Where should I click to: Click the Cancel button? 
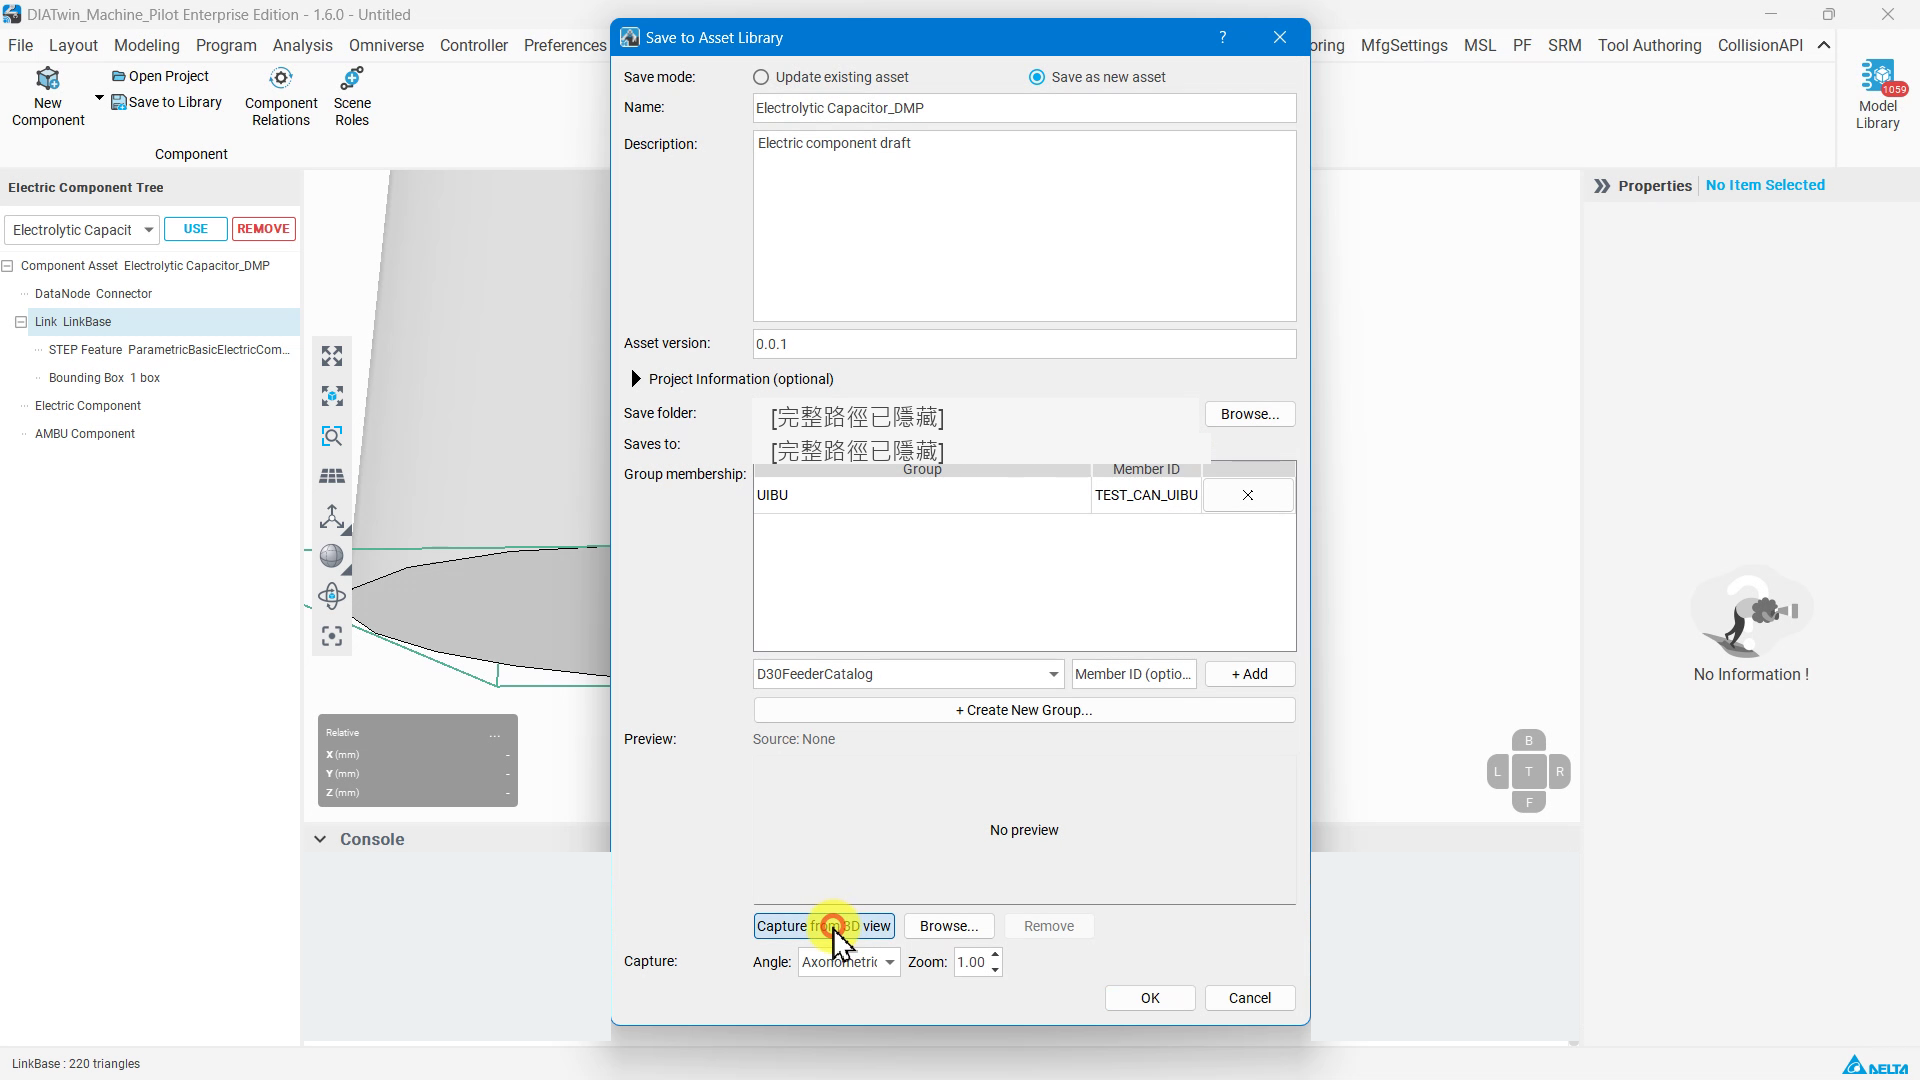[x=1249, y=998]
